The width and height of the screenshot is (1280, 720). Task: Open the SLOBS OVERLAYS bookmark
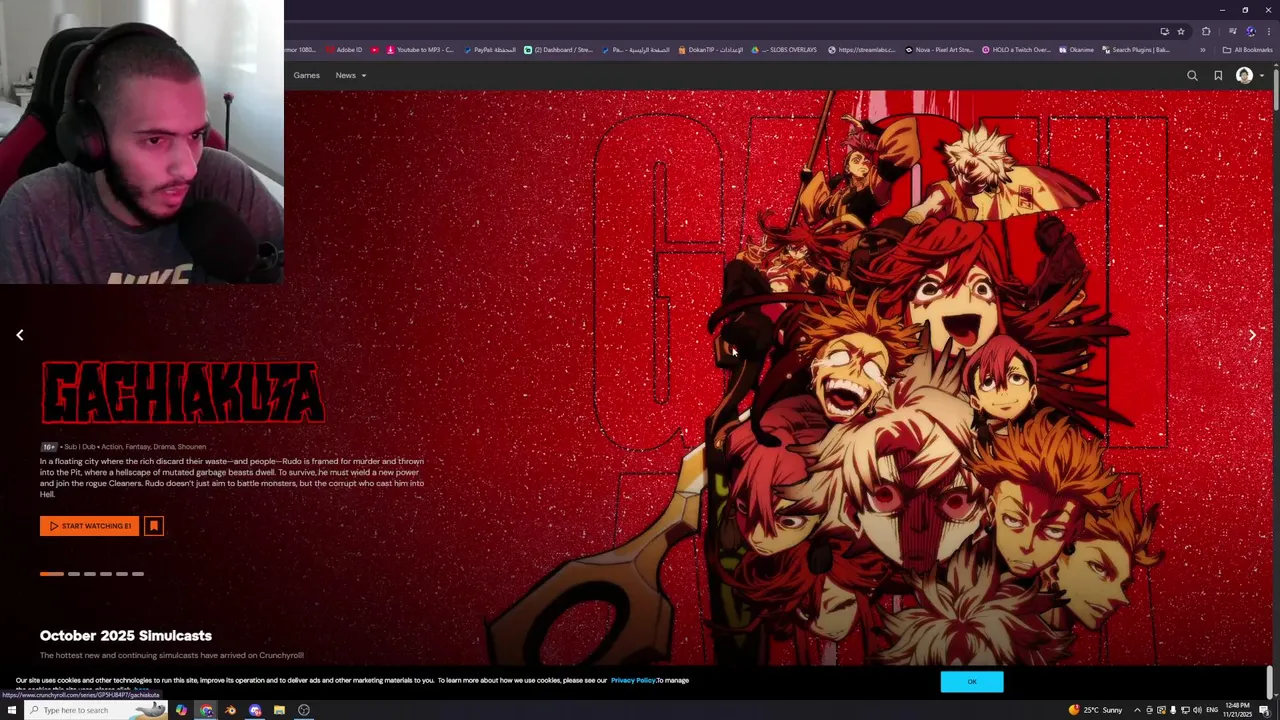tap(784, 50)
